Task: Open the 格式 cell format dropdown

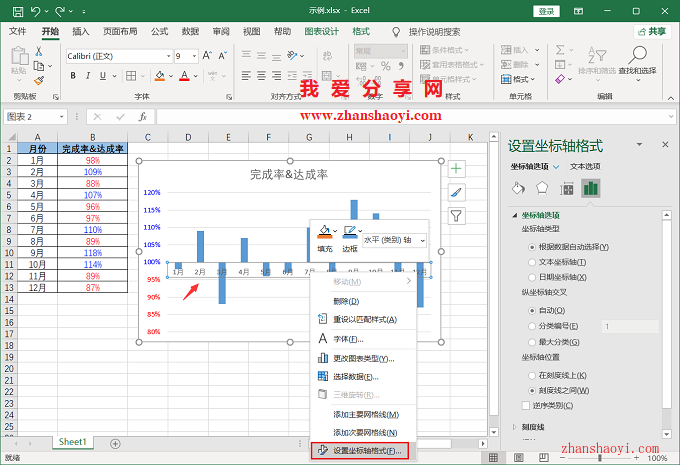Action: click(x=518, y=79)
